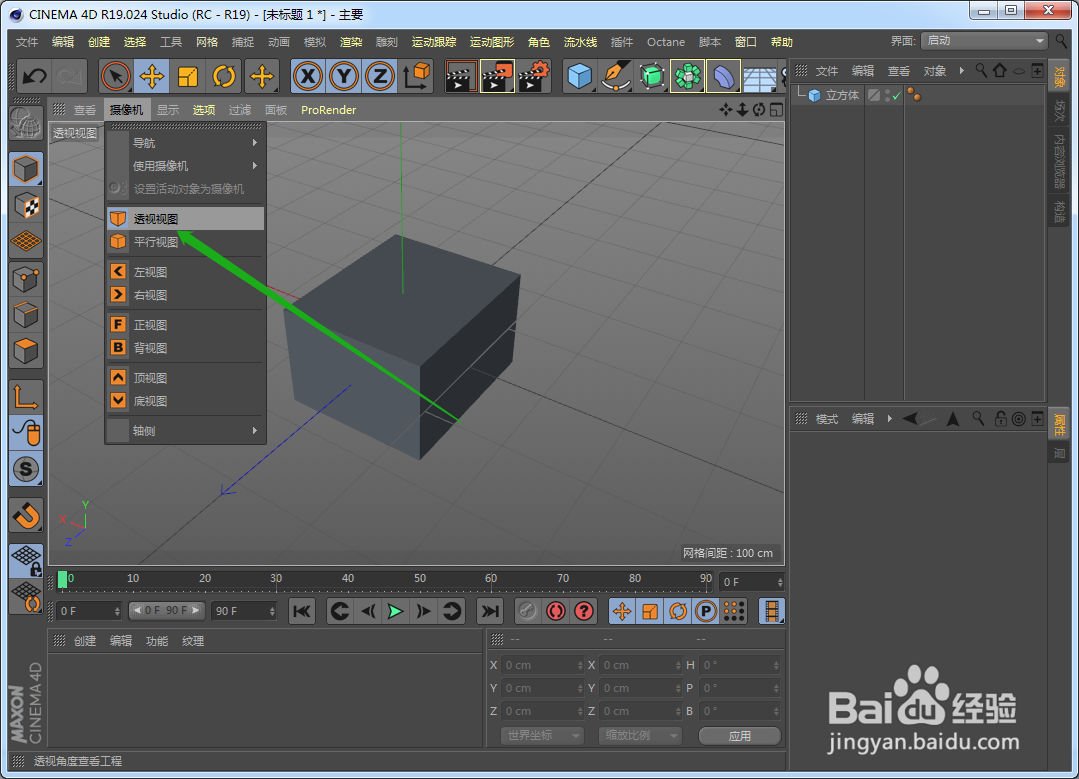Go to the start of the animation
Screen dimensions: 1079x779
coord(301,611)
